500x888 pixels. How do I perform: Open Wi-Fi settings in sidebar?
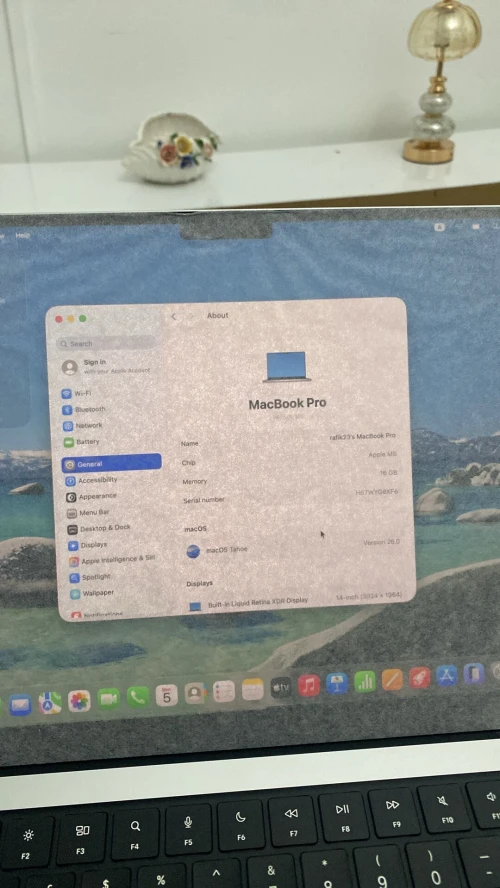pos(76,393)
